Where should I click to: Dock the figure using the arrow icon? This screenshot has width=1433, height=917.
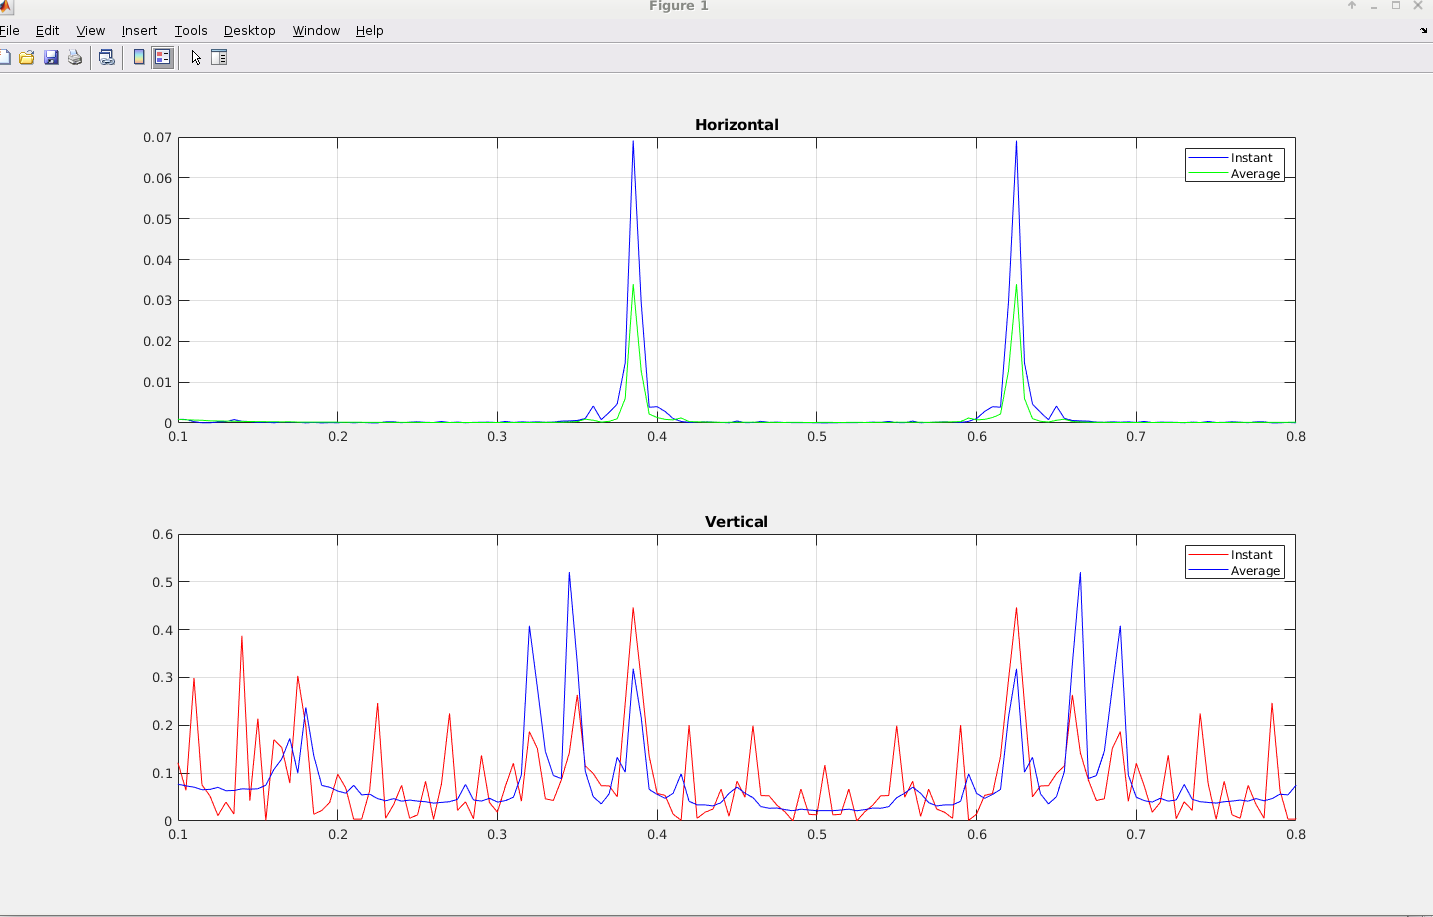[1423, 30]
